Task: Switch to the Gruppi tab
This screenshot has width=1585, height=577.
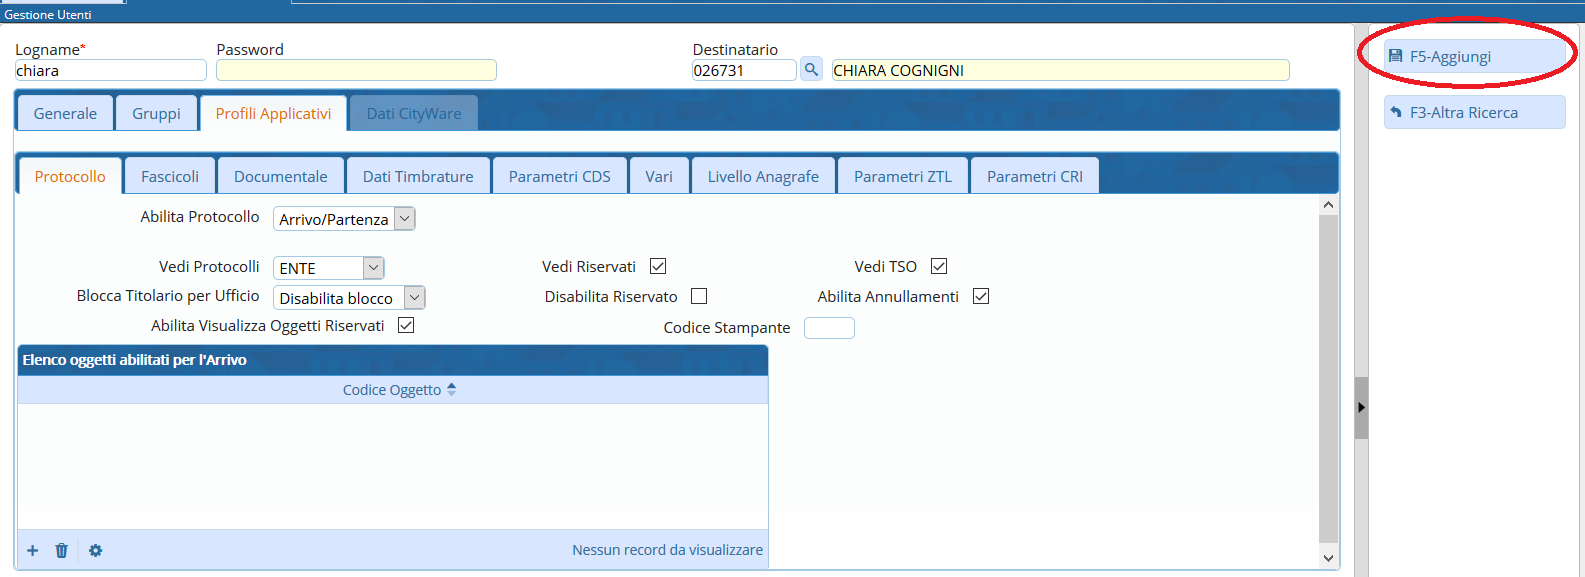Action: coord(156,113)
